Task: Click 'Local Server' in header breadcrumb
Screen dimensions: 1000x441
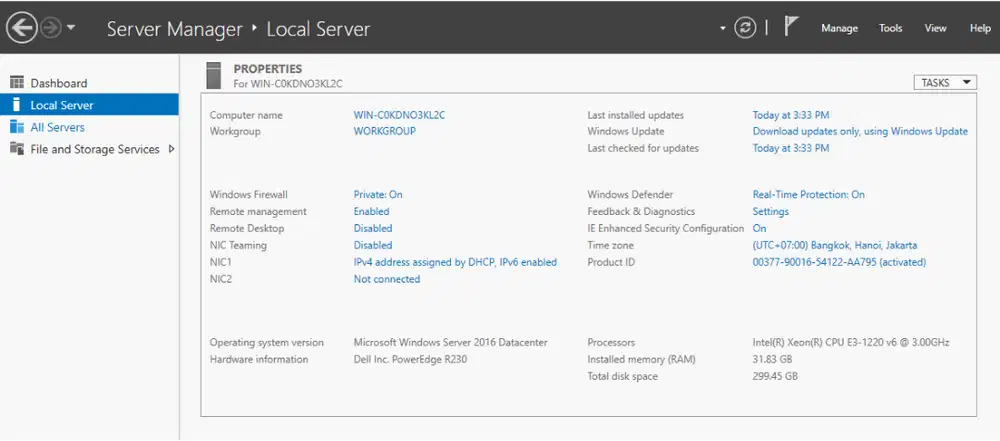Action: 318,29
